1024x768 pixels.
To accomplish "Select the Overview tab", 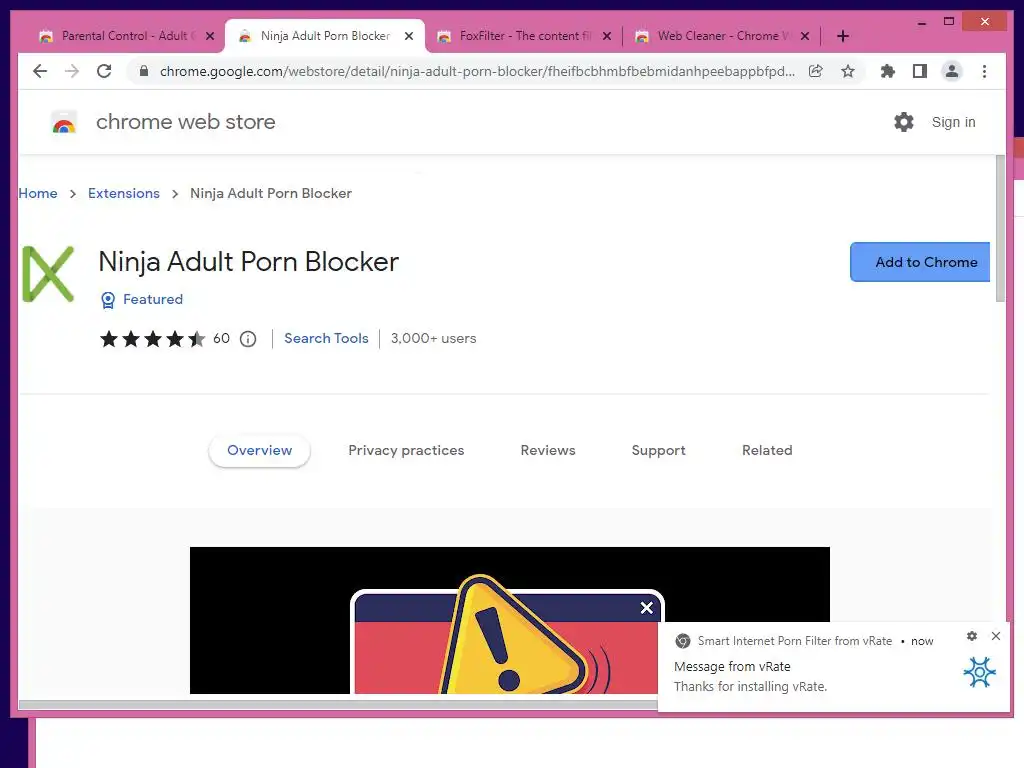I will pyautogui.click(x=259, y=451).
